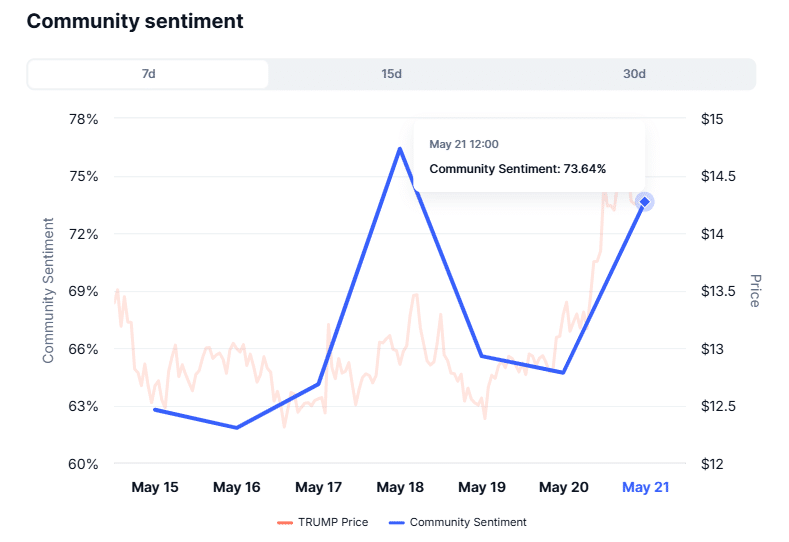Click the $13.5 price axis value
This screenshot has width=789, height=542.
718,291
